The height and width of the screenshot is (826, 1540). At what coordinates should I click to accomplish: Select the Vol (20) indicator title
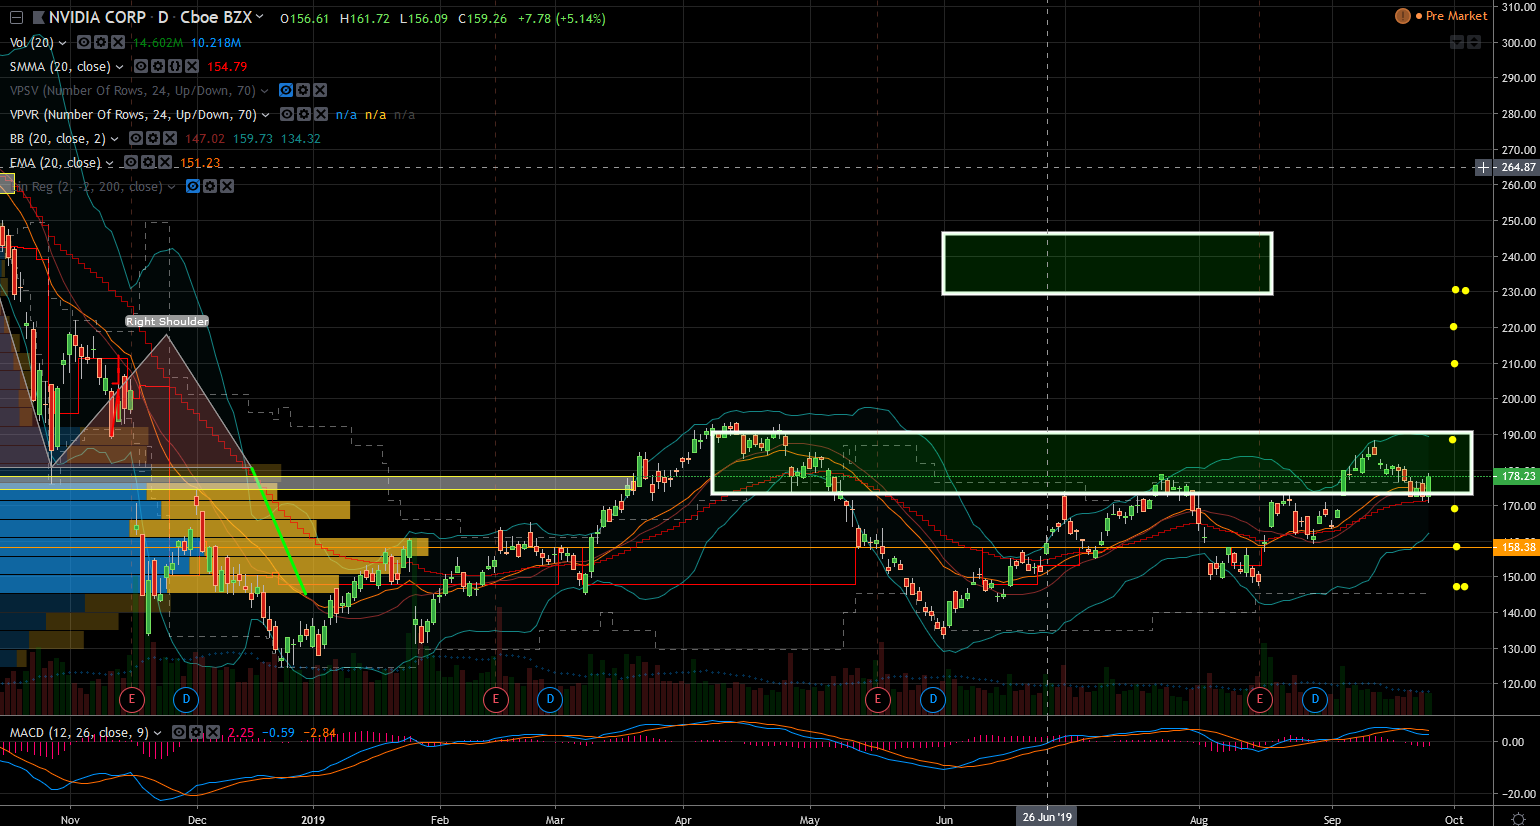(32, 42)
